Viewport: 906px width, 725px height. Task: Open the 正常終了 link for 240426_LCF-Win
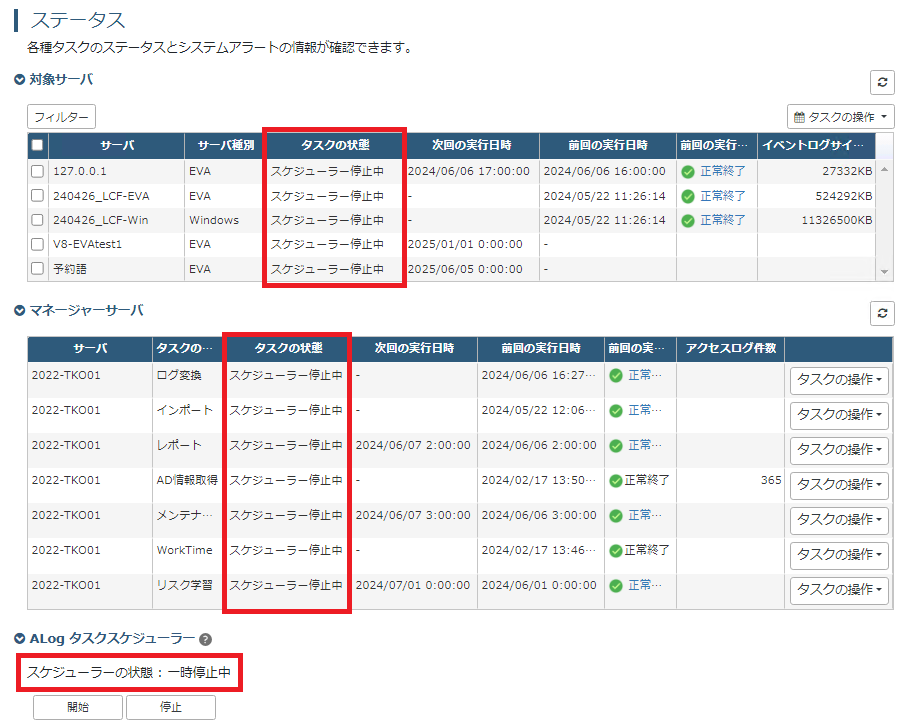(722, 221)
